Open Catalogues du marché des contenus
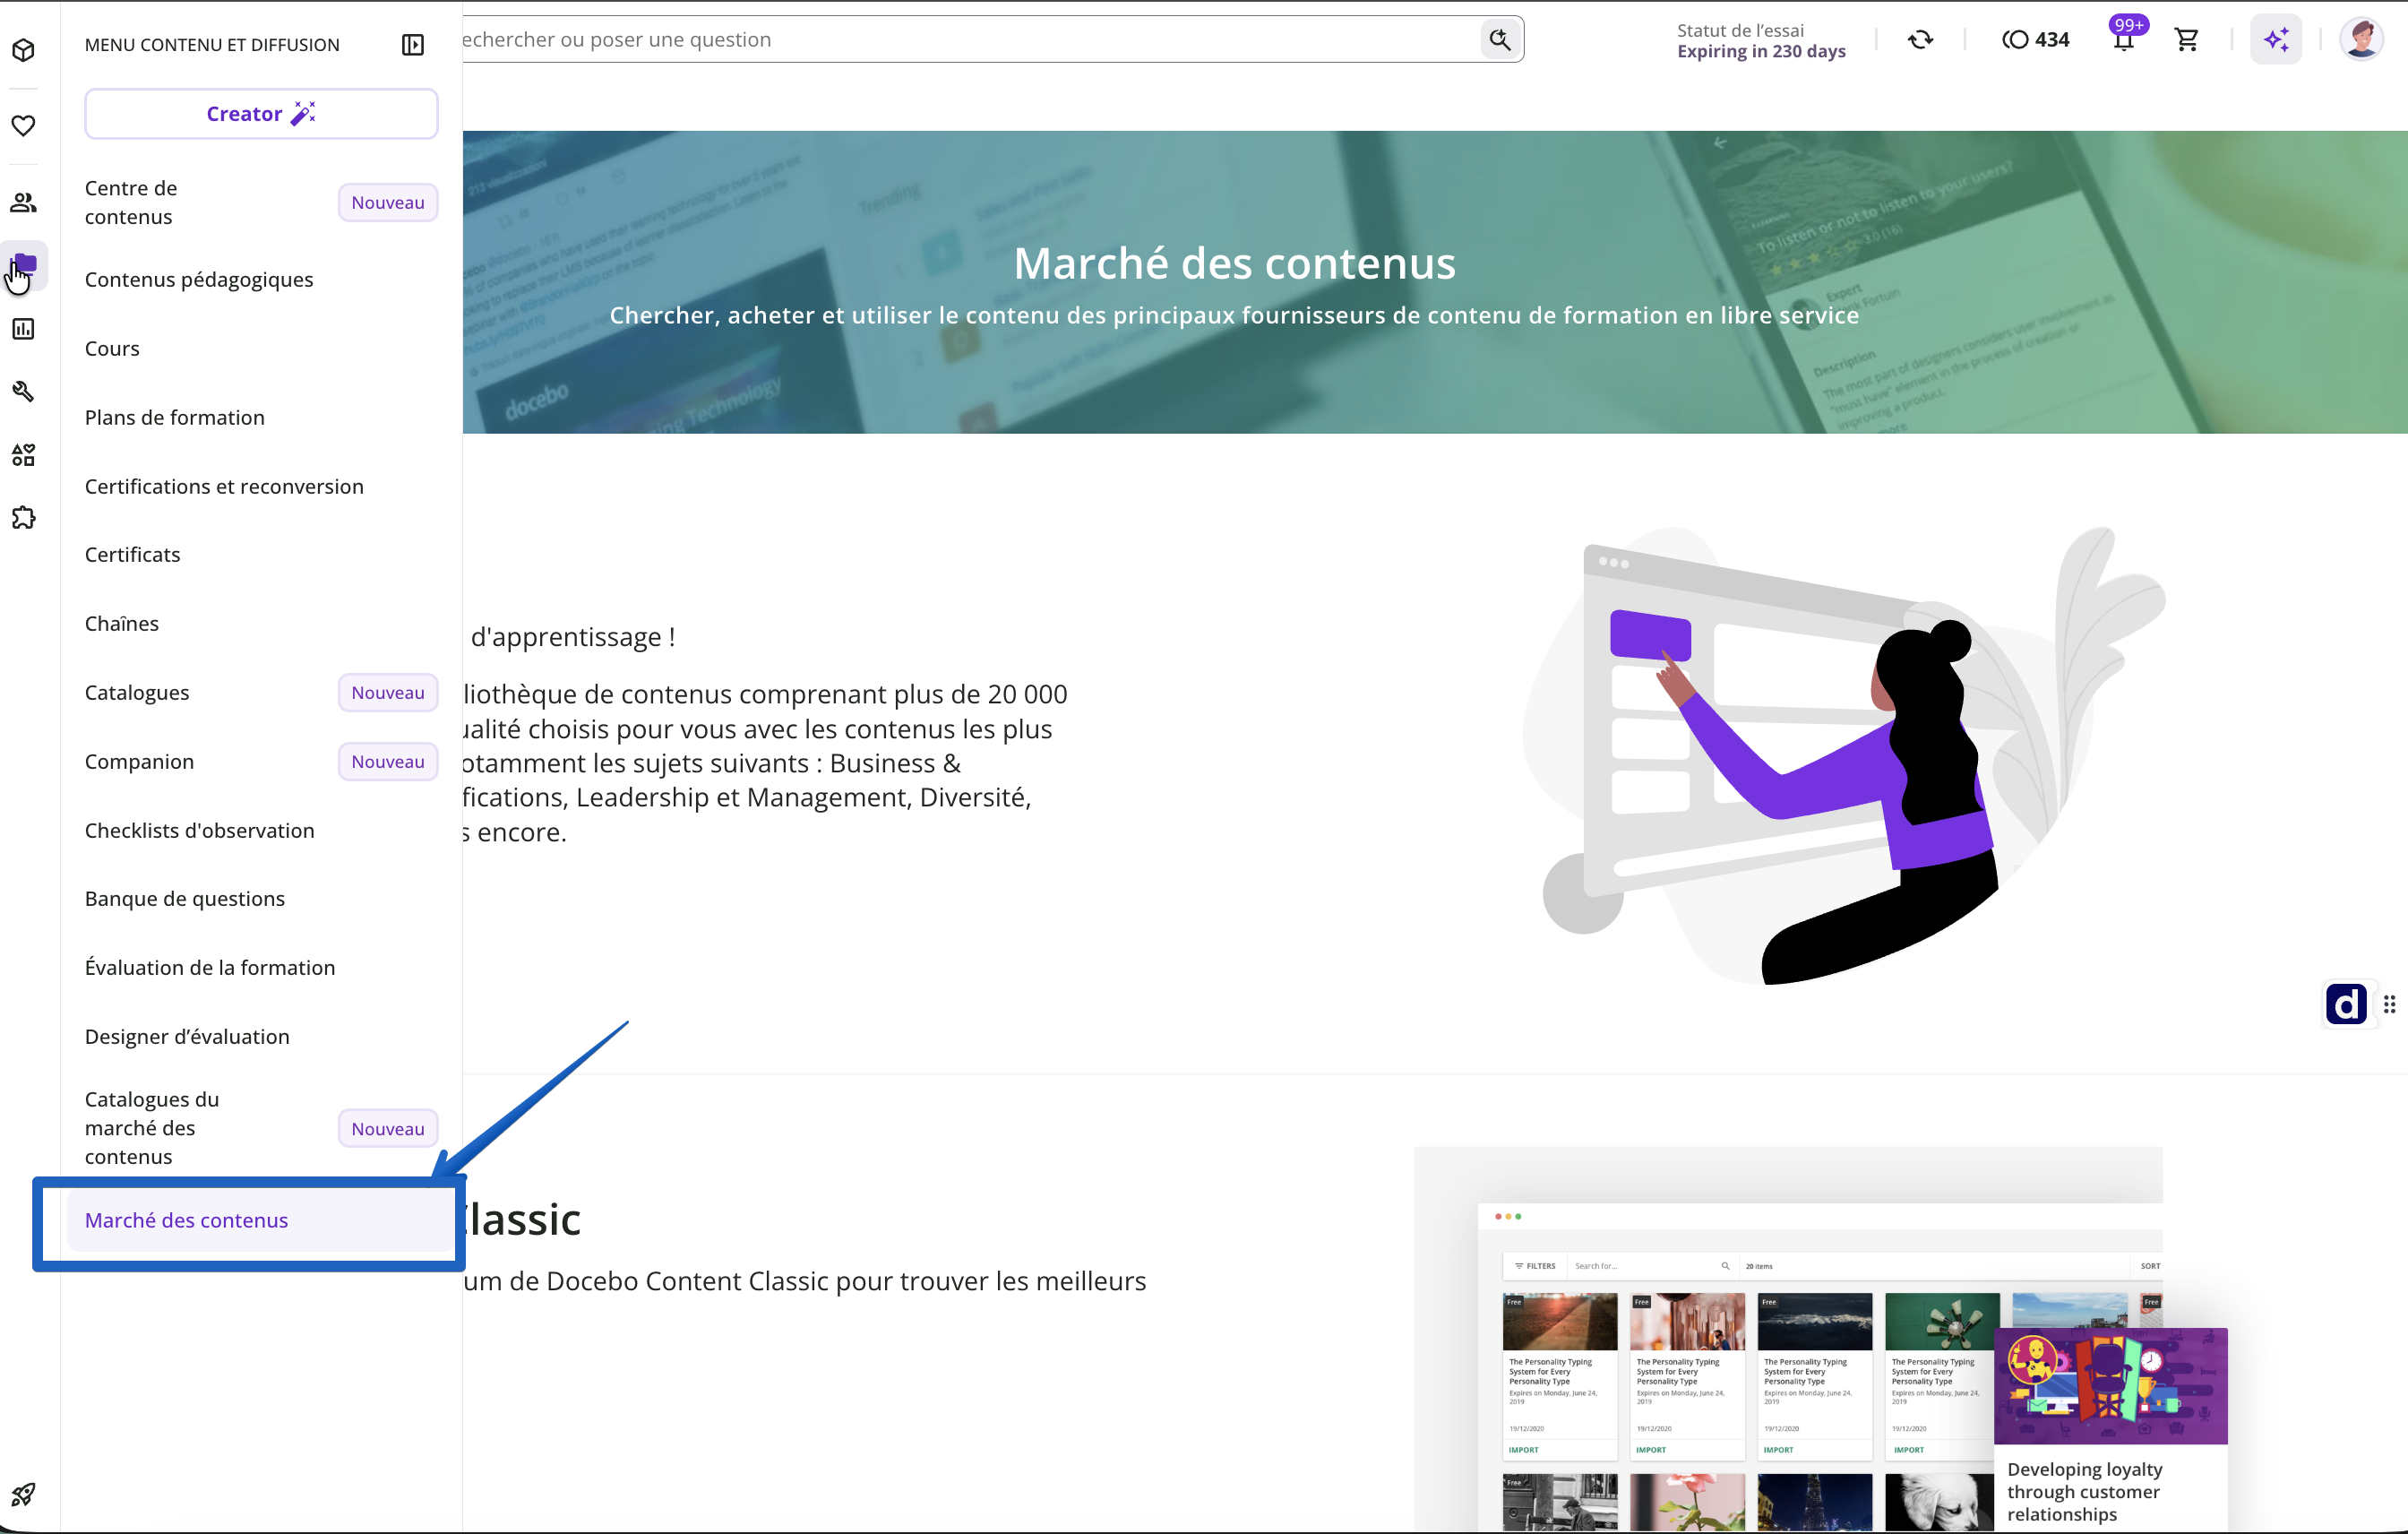This screenshot has width=2408, height=1534. coord(261,1128)
